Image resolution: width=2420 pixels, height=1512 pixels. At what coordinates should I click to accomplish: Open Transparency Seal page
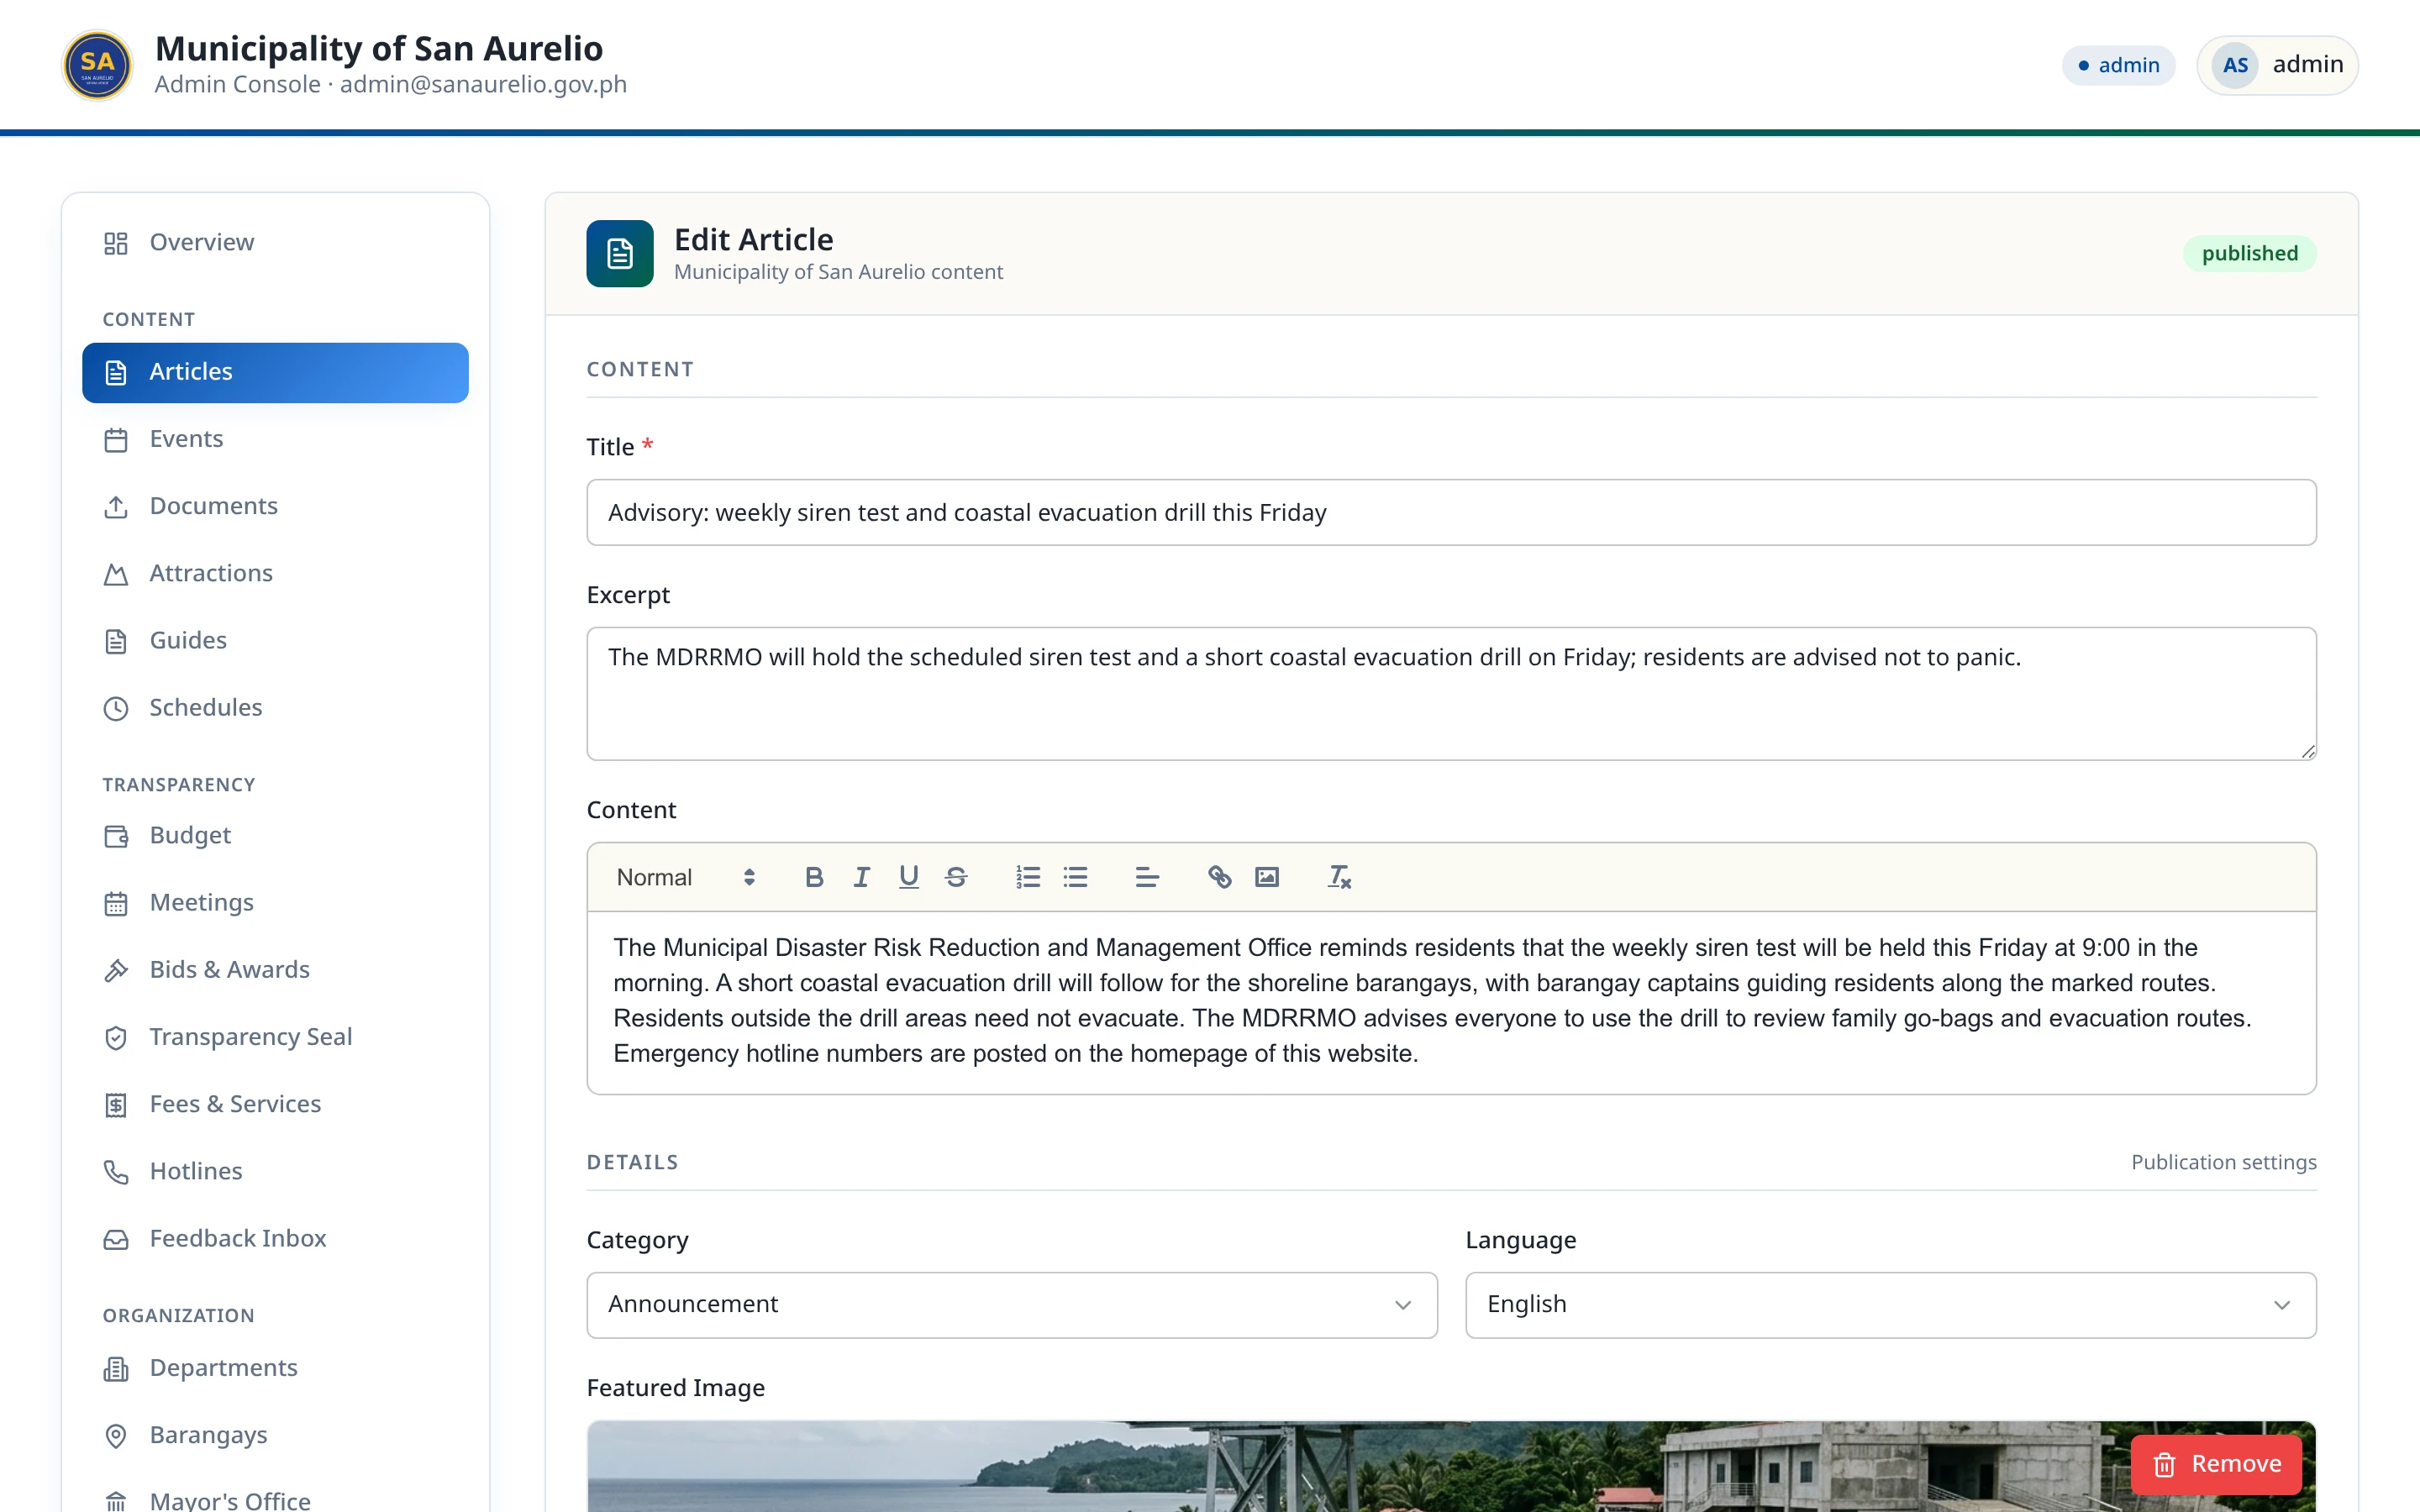[275, 1037]
